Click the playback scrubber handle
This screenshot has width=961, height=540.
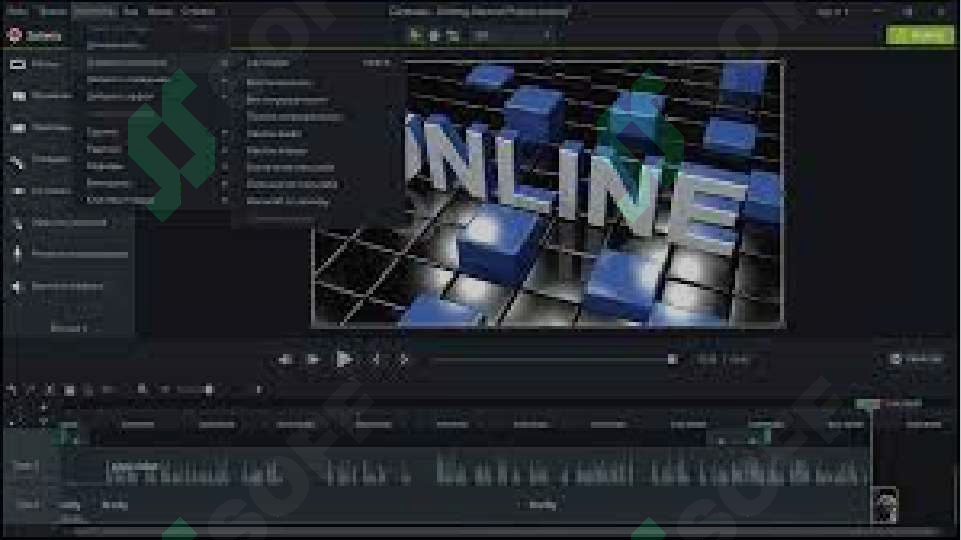672,360
